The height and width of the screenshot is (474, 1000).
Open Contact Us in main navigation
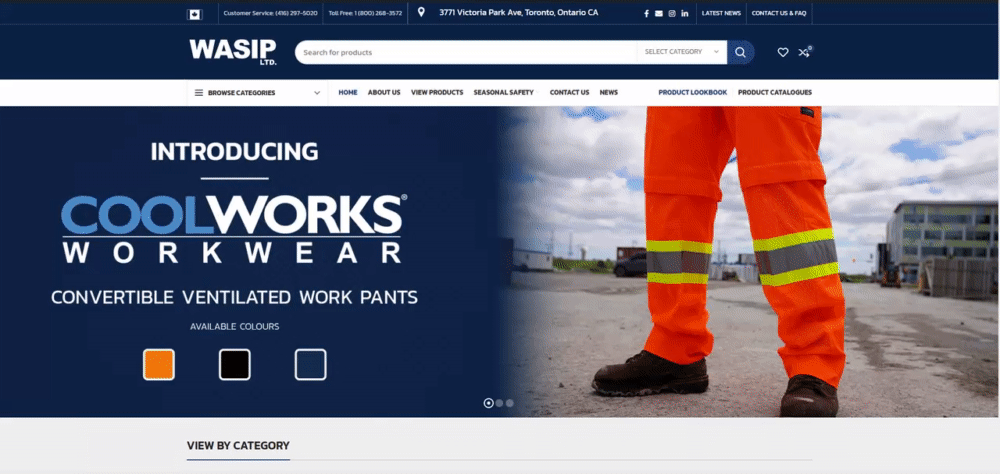point(570,93)
